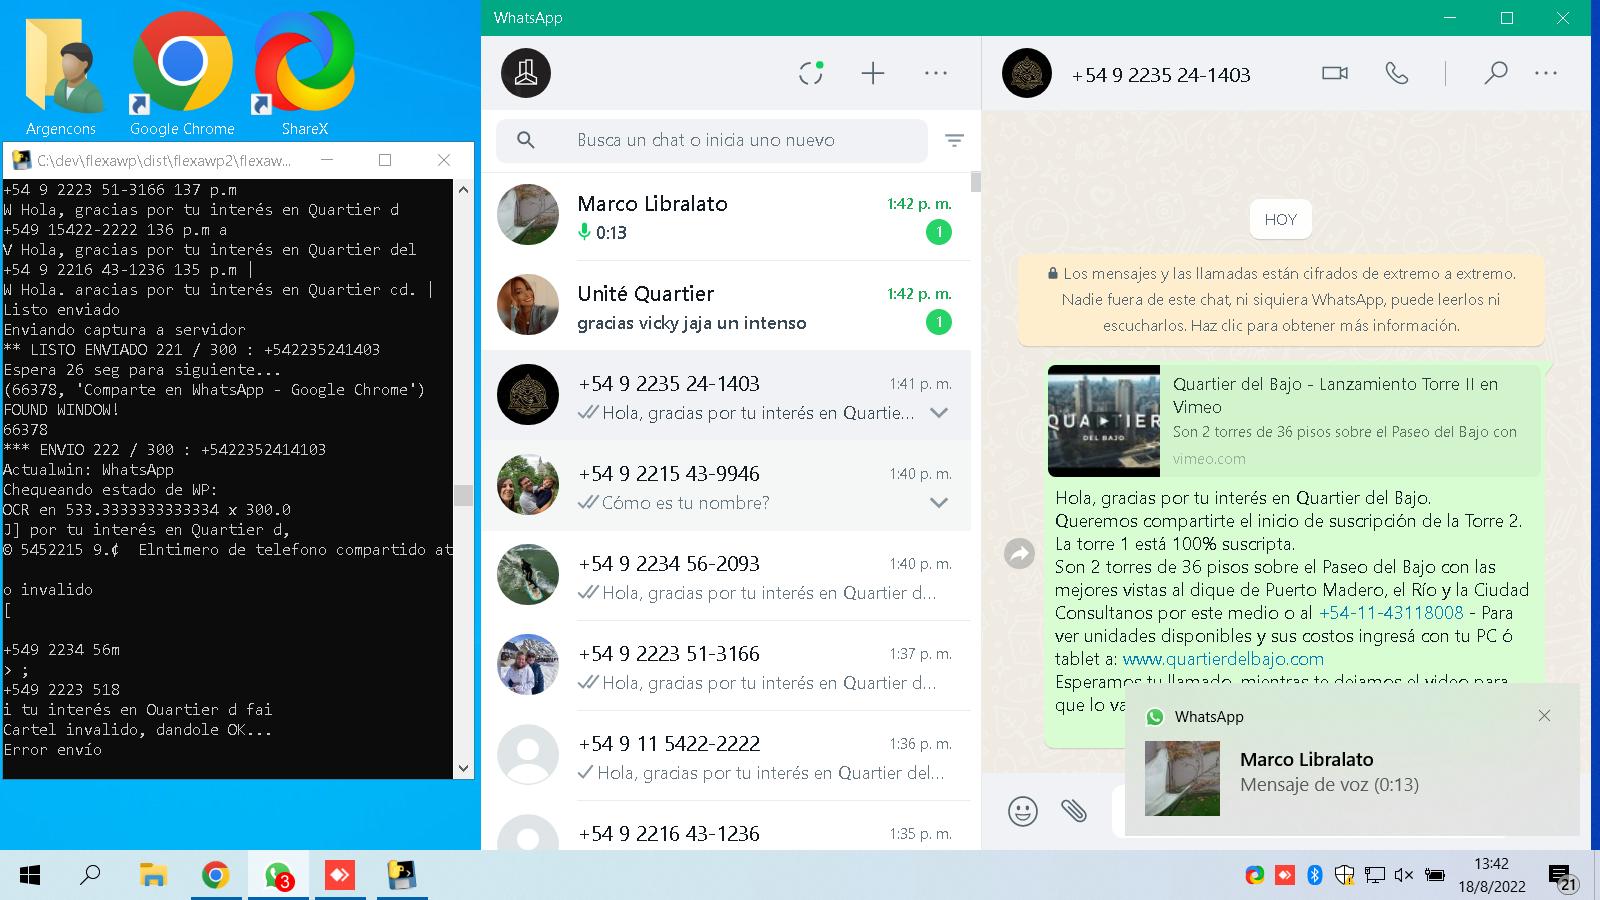Click Bluetooth tray icon
Viewport: 1600px width, 900px height.
(x=1314, y=875)
